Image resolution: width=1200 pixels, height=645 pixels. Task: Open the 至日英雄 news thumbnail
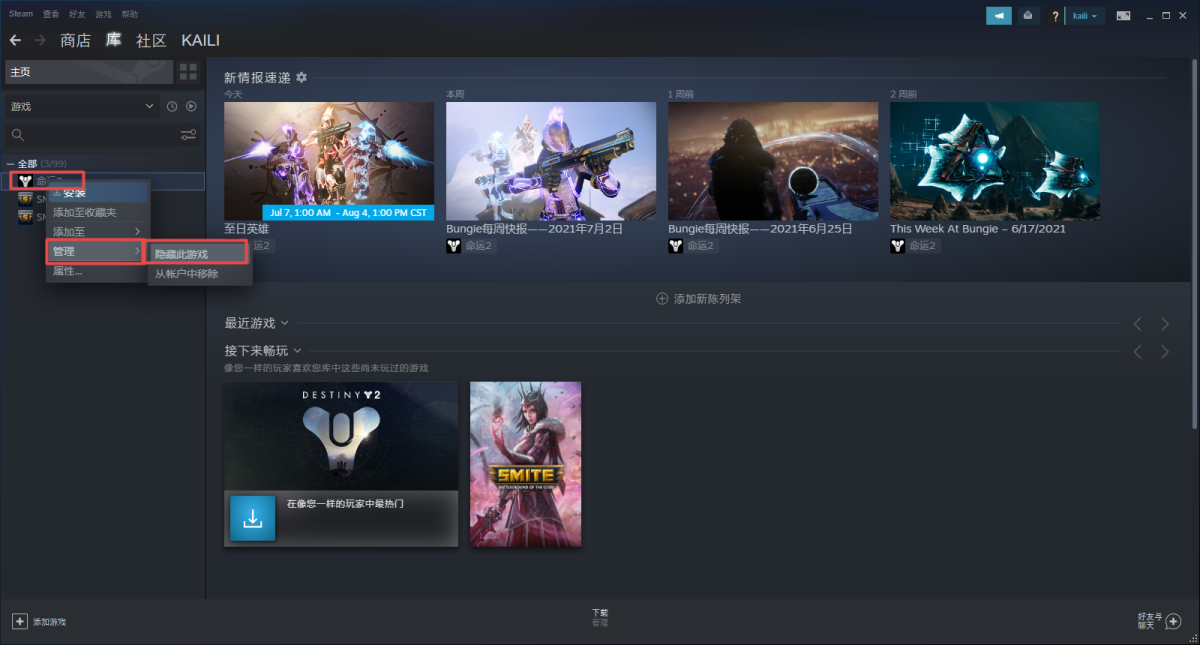click(329, 161)
